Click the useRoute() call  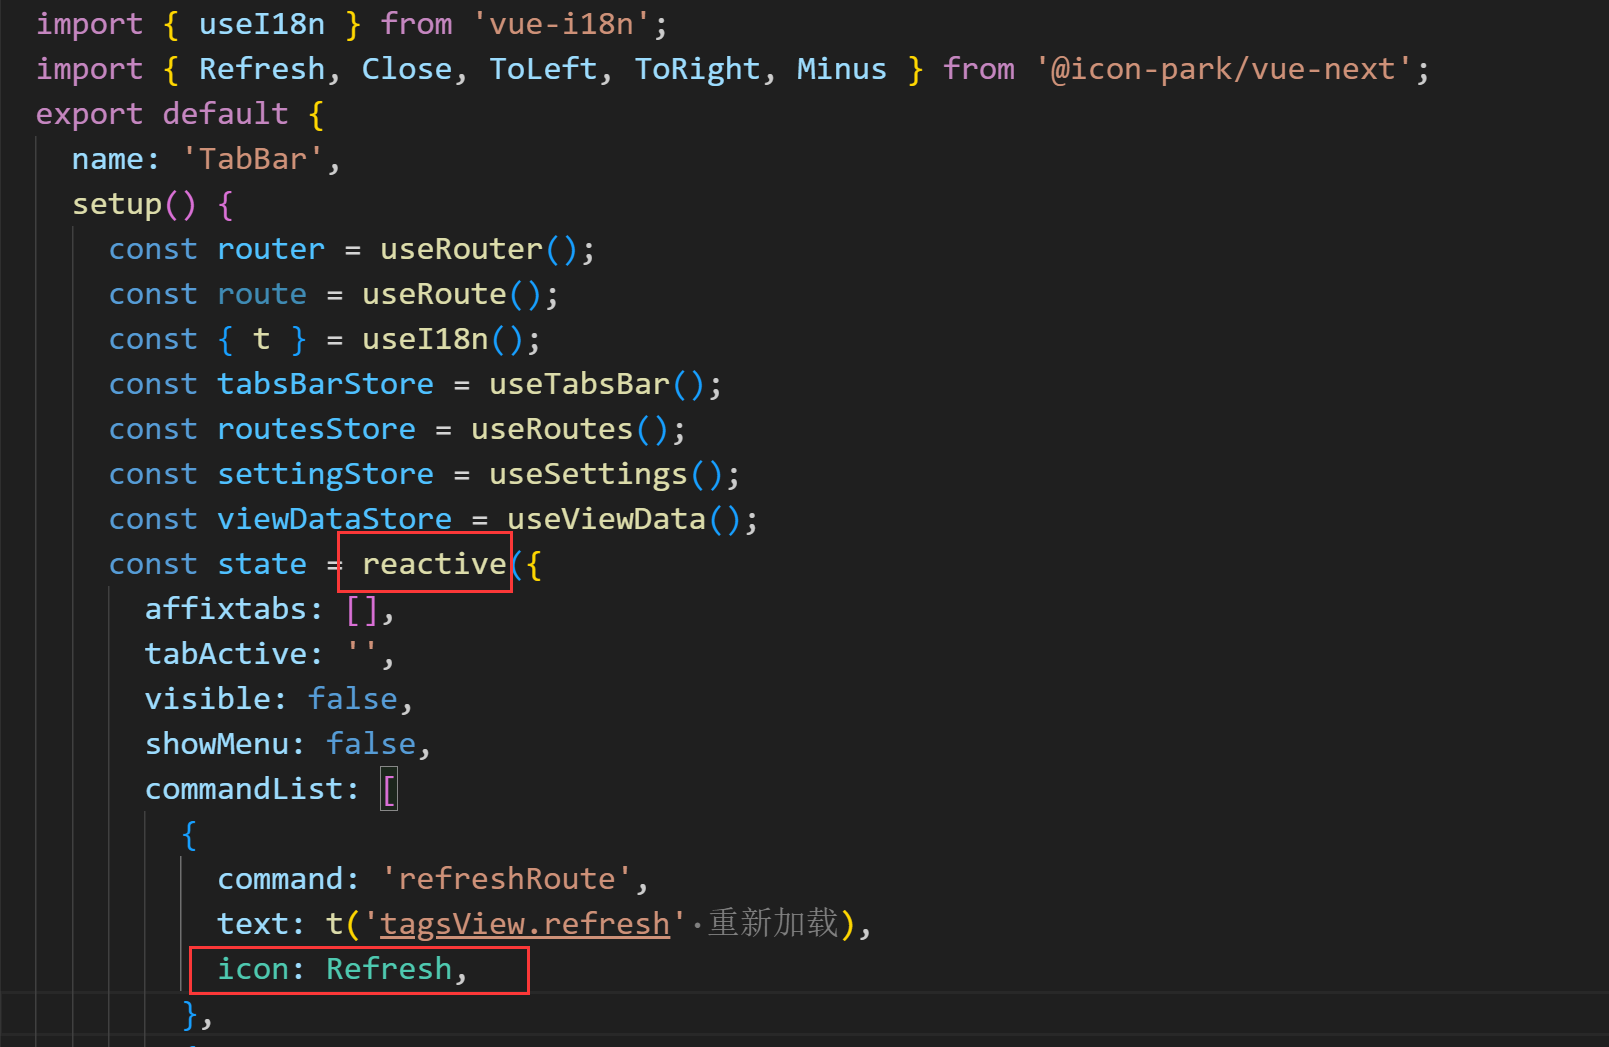[451, 294]
